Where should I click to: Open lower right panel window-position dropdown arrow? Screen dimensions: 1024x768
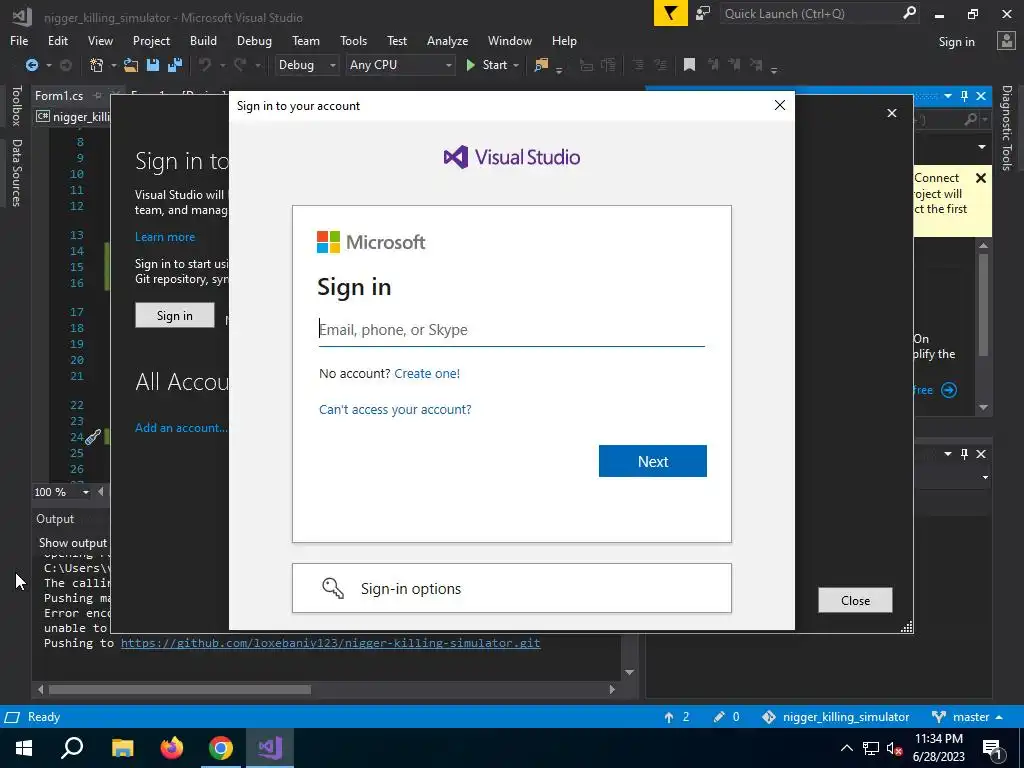coord(948,454)
